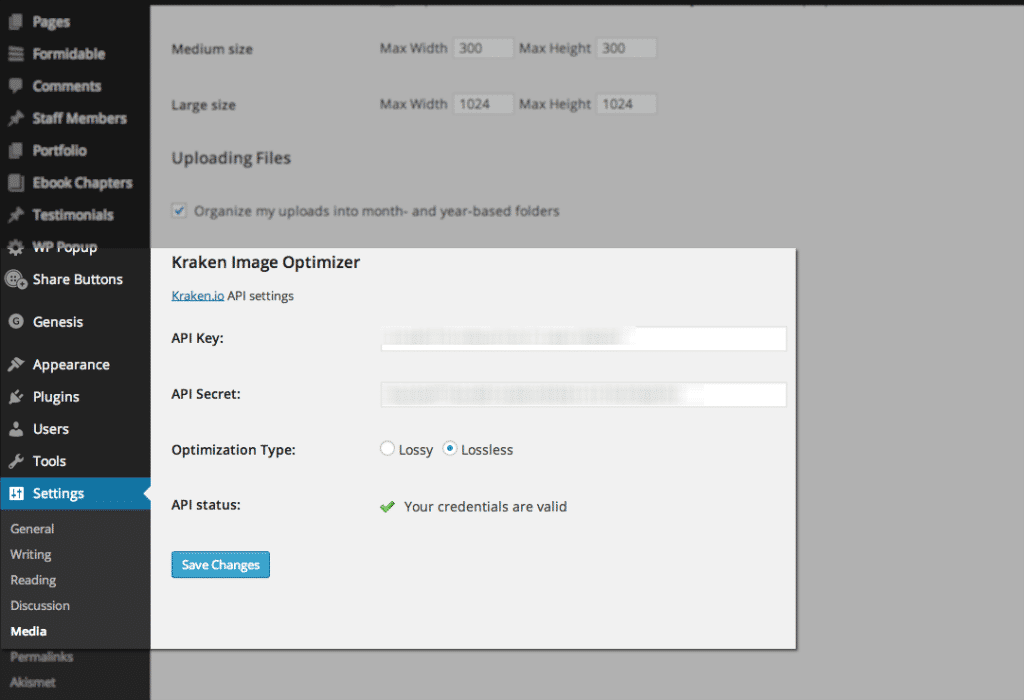Viewport: 1024px width, 700px height.
Task: Click the 'API Secret:' label
Action: (x=206, y=394)
